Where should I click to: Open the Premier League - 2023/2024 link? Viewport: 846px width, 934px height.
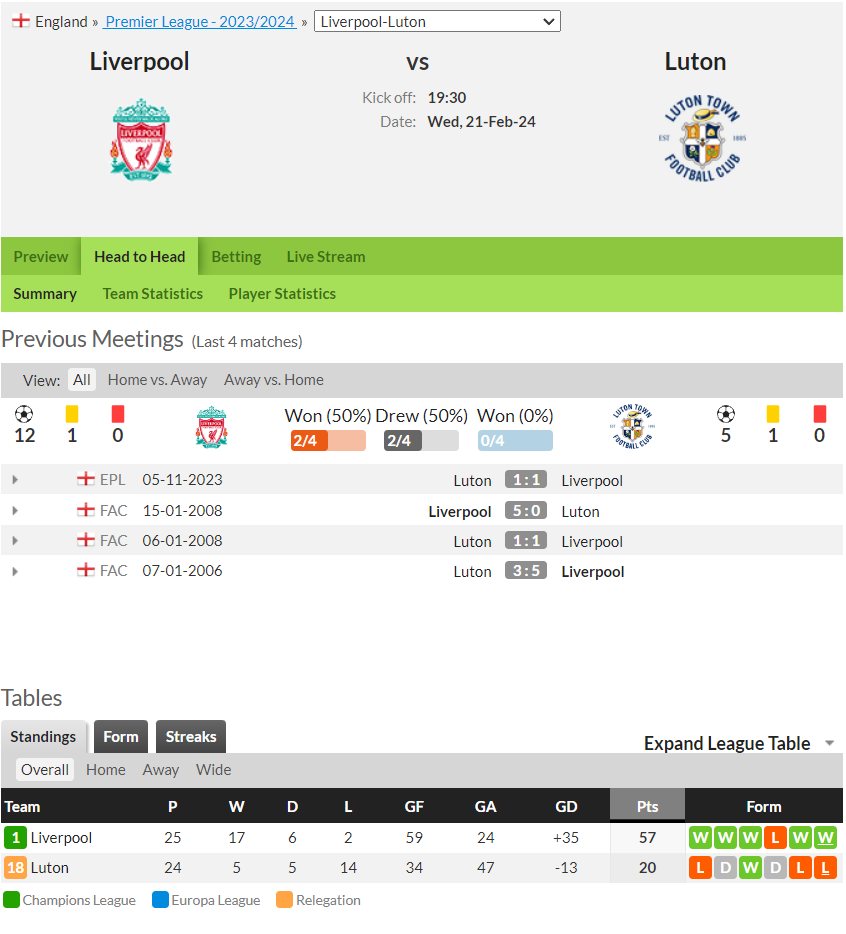click(x=200, y=21)
